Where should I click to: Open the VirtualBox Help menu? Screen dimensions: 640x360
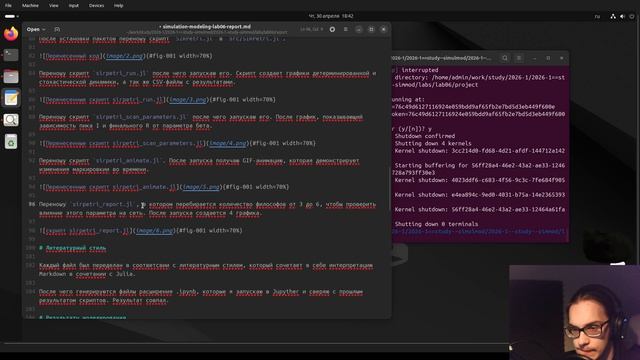pyautogui.click(x=118, y=6)
